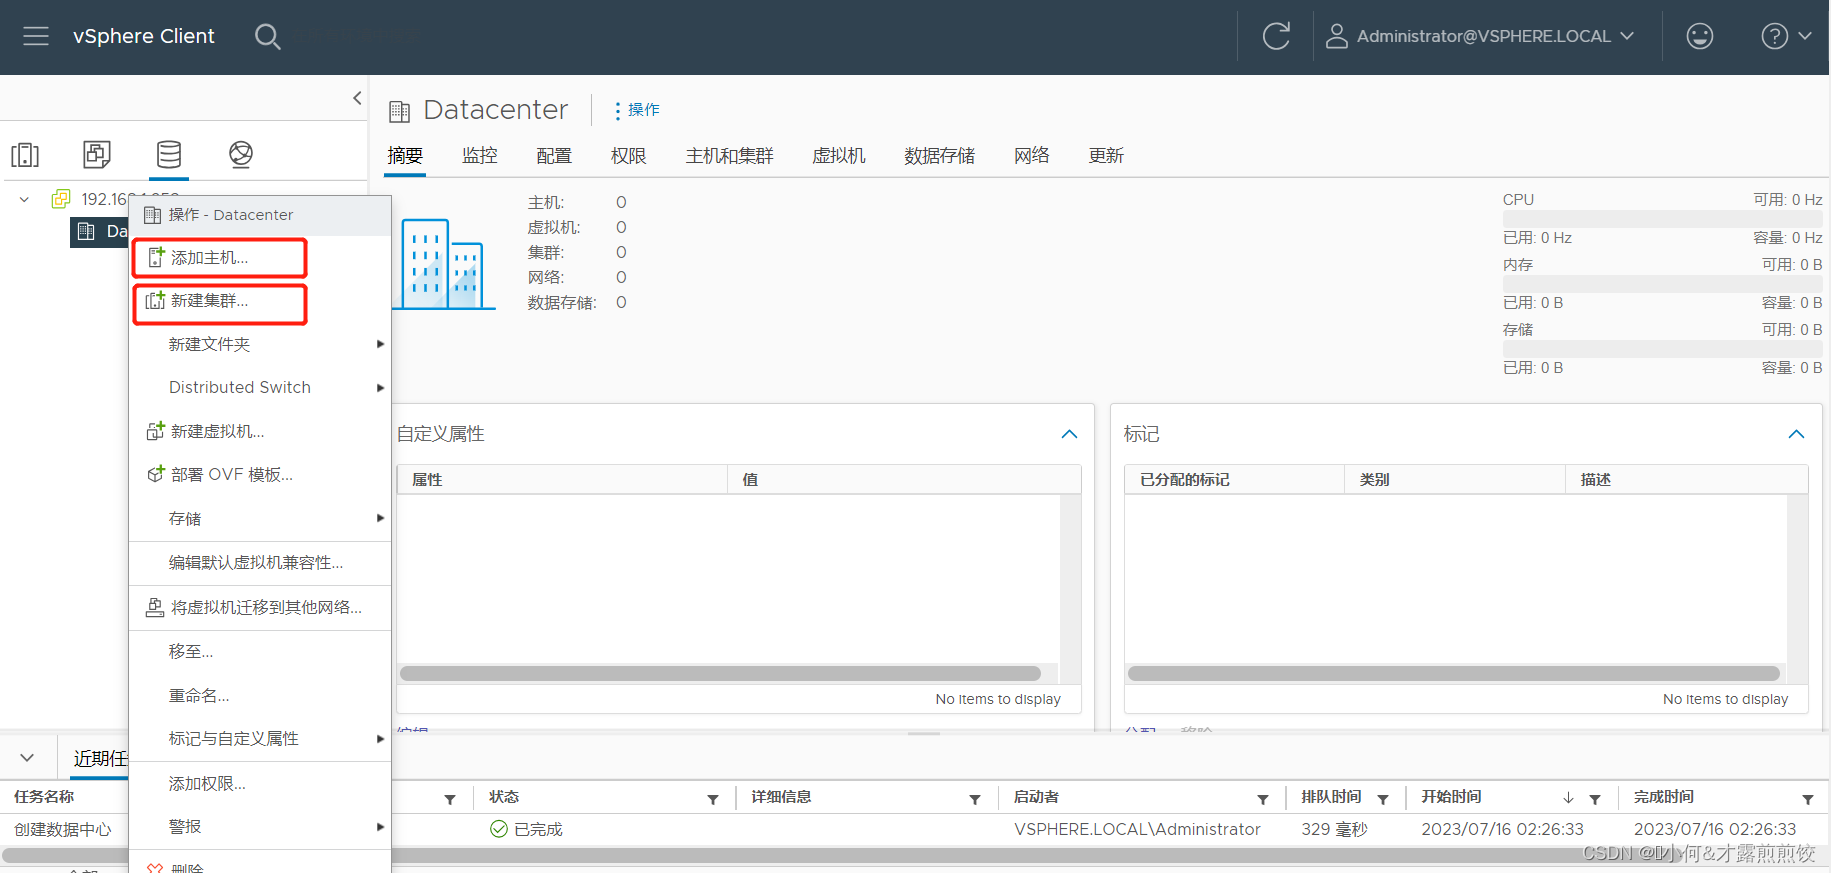
Task: Switch to the 监控 tab
Action: coord(480,156)
